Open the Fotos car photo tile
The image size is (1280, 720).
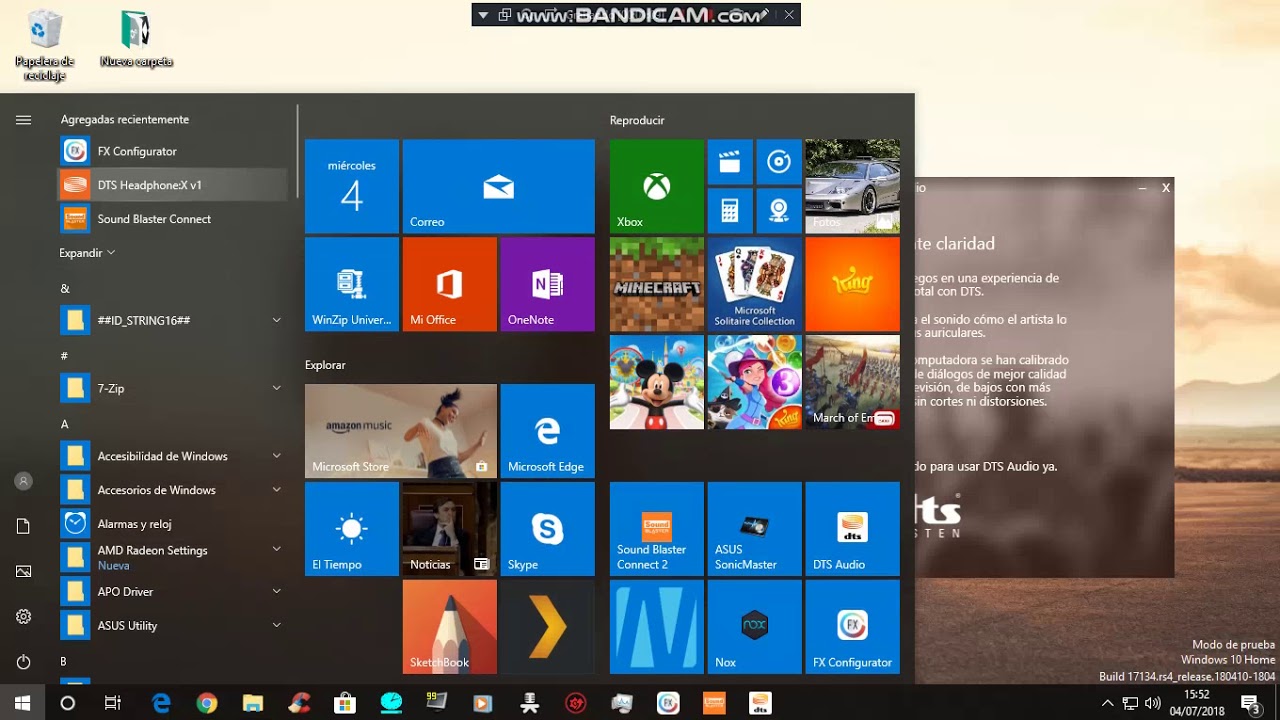click(x=852, y=186)
